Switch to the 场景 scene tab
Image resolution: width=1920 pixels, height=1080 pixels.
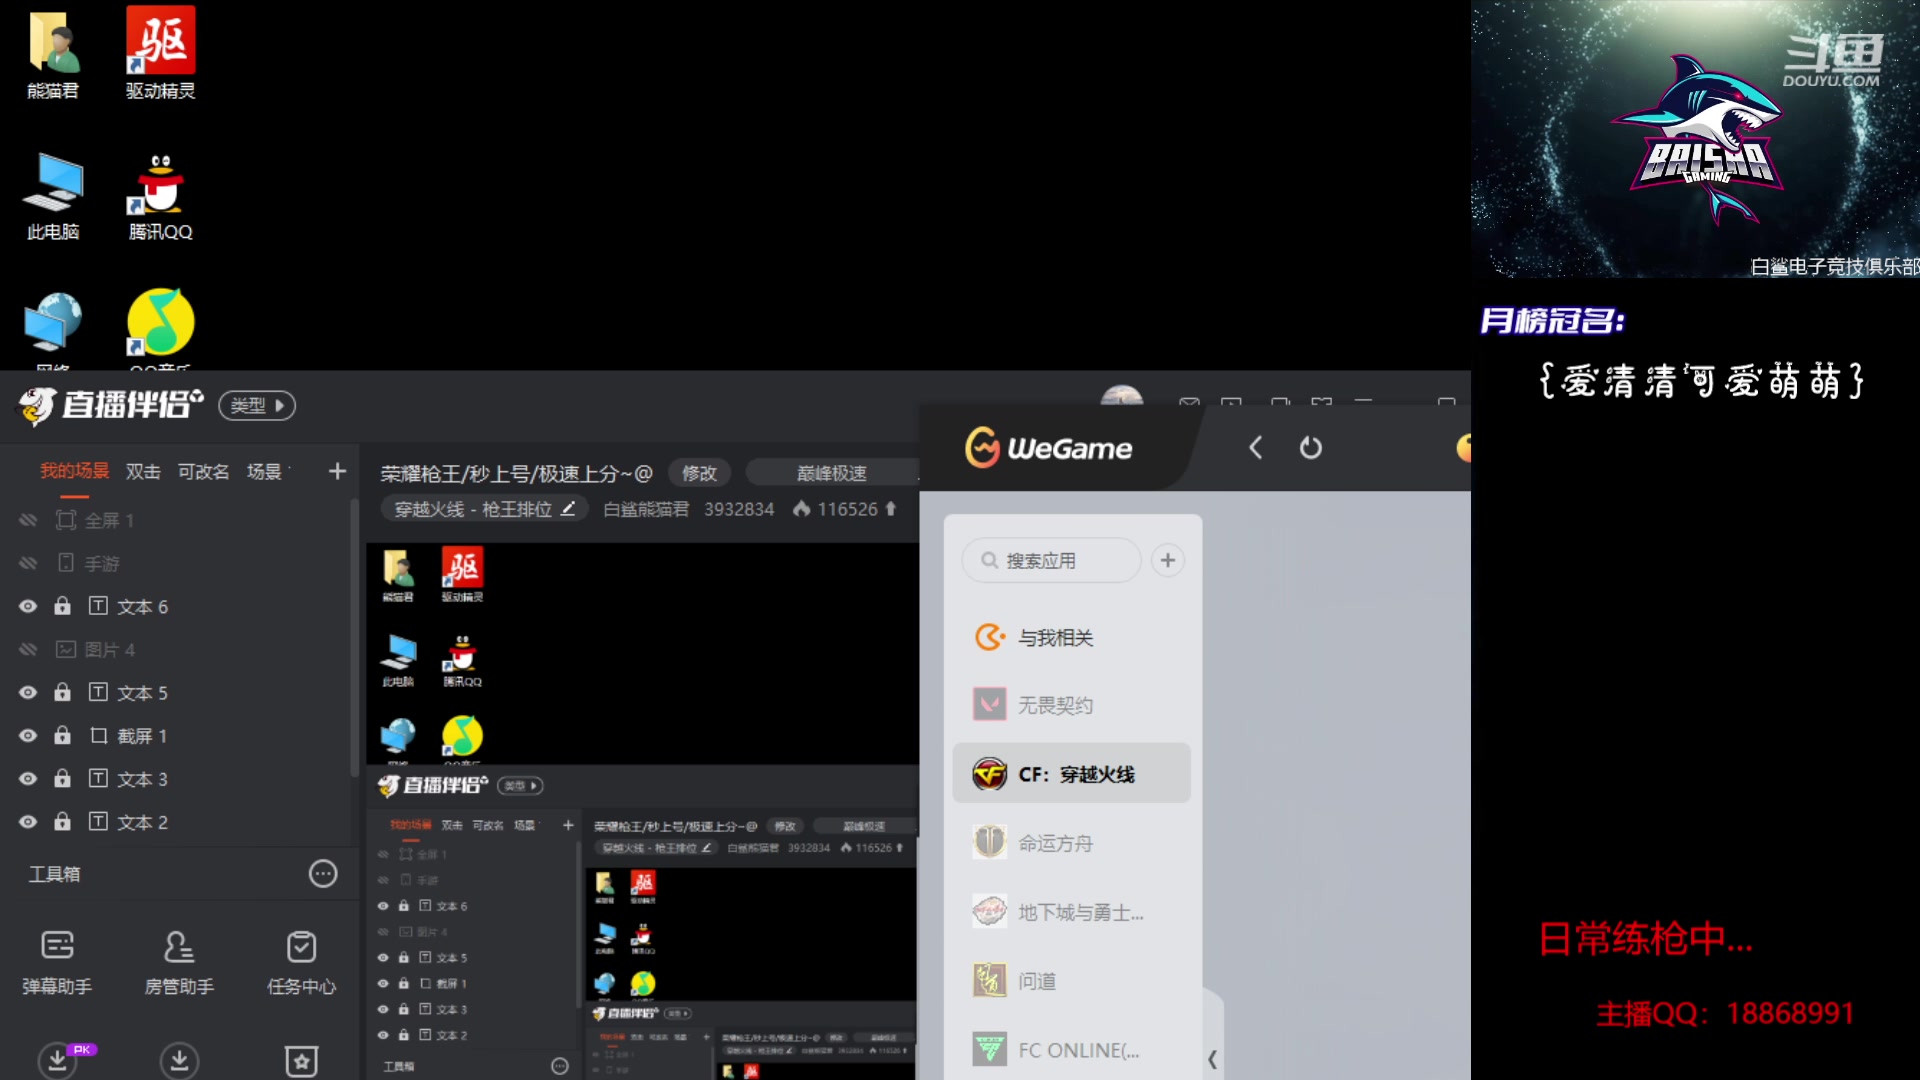coord(264,471)
